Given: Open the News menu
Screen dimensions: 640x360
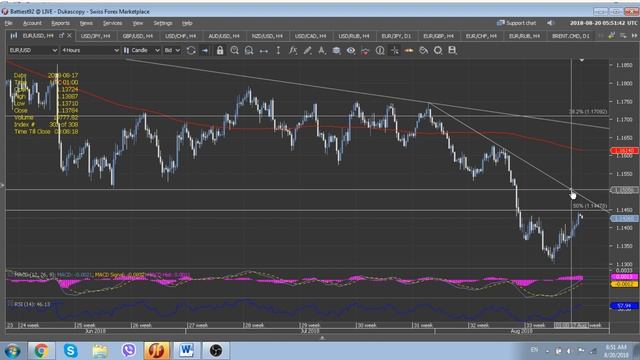Looking at the screenshot, I should [x=86, y=23].
